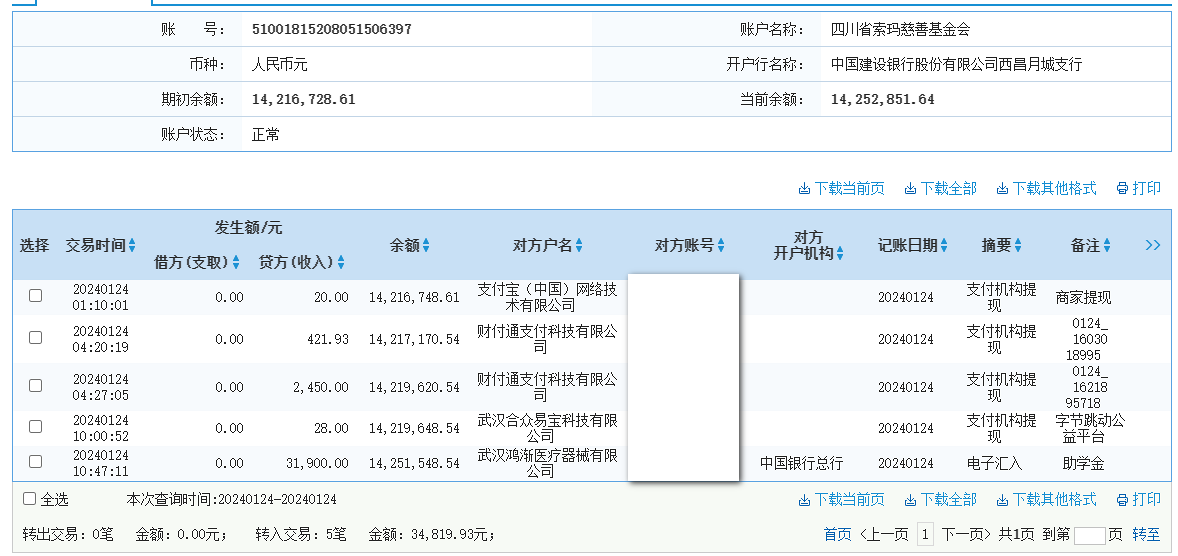Check the row for 10:47:11 transaction
Screen dimensions: 1178x556
pyautogui.click(x=35, y=461)
